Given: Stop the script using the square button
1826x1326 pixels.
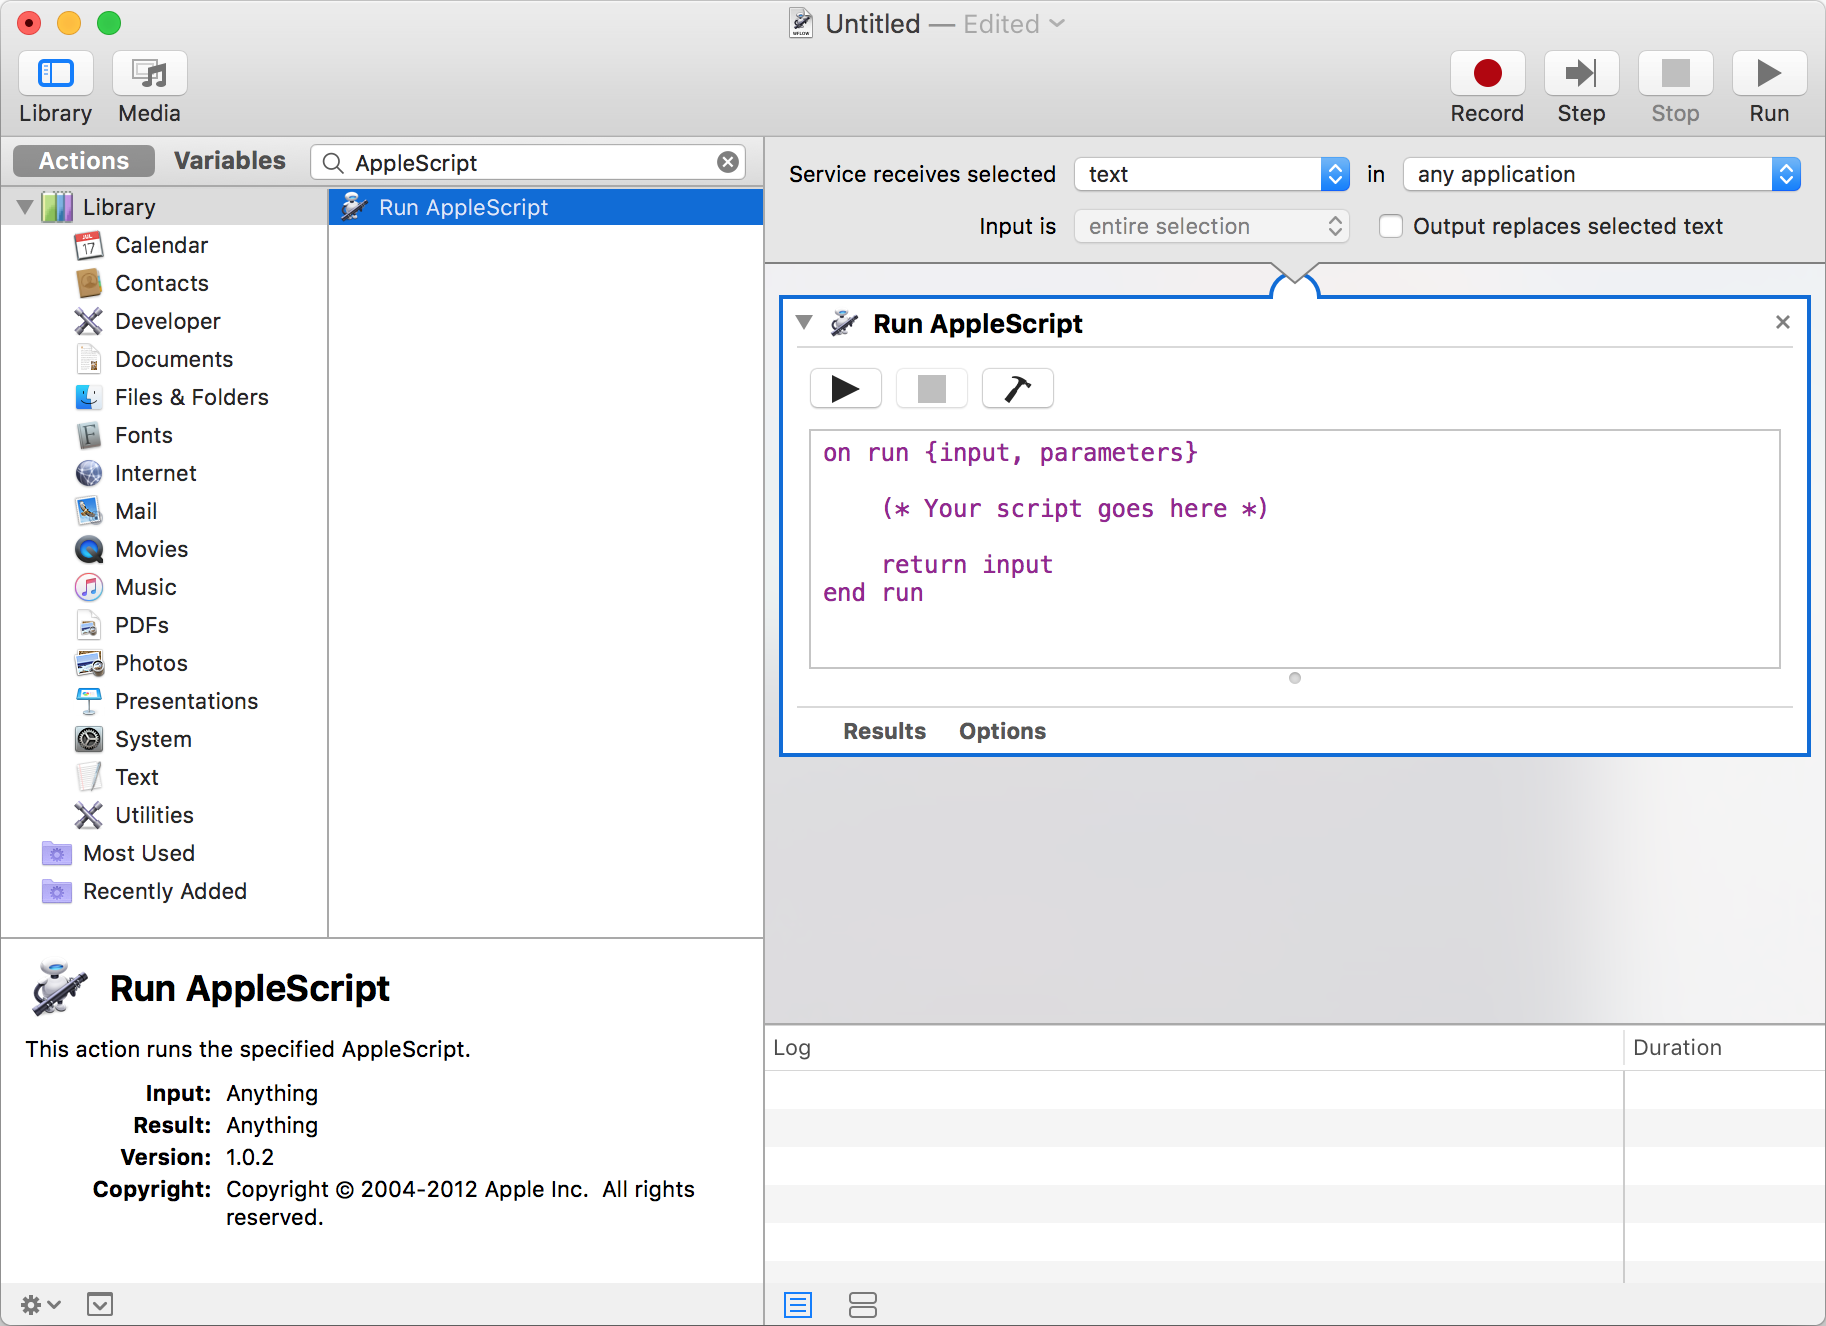Looking at the screenshot, I should pos(932,388).
